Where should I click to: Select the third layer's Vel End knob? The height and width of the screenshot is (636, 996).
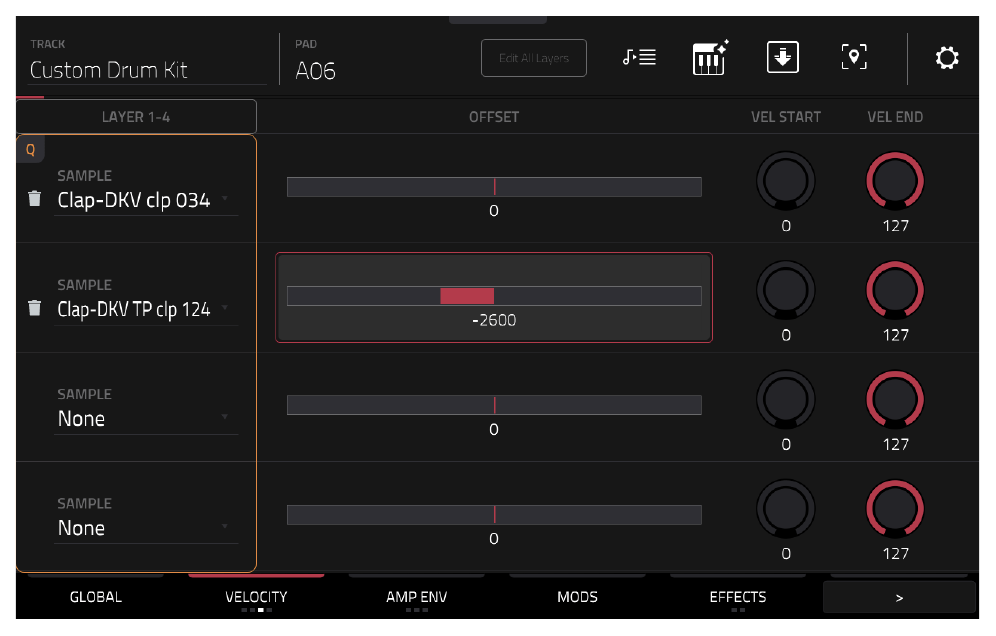pyautogui.click(x=895, y=399)
